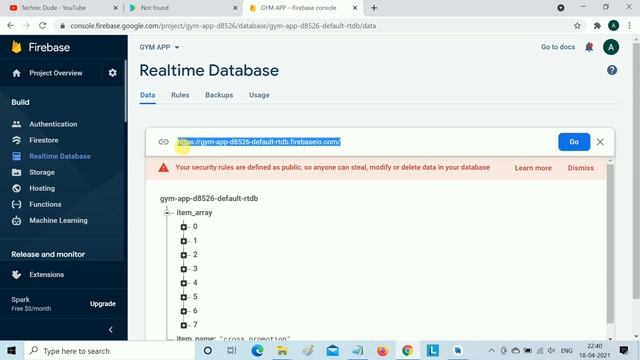Open Extensions under Release and monitor
Image resolution: width=640 pixels, height=360 pixels.
[46, 275]
